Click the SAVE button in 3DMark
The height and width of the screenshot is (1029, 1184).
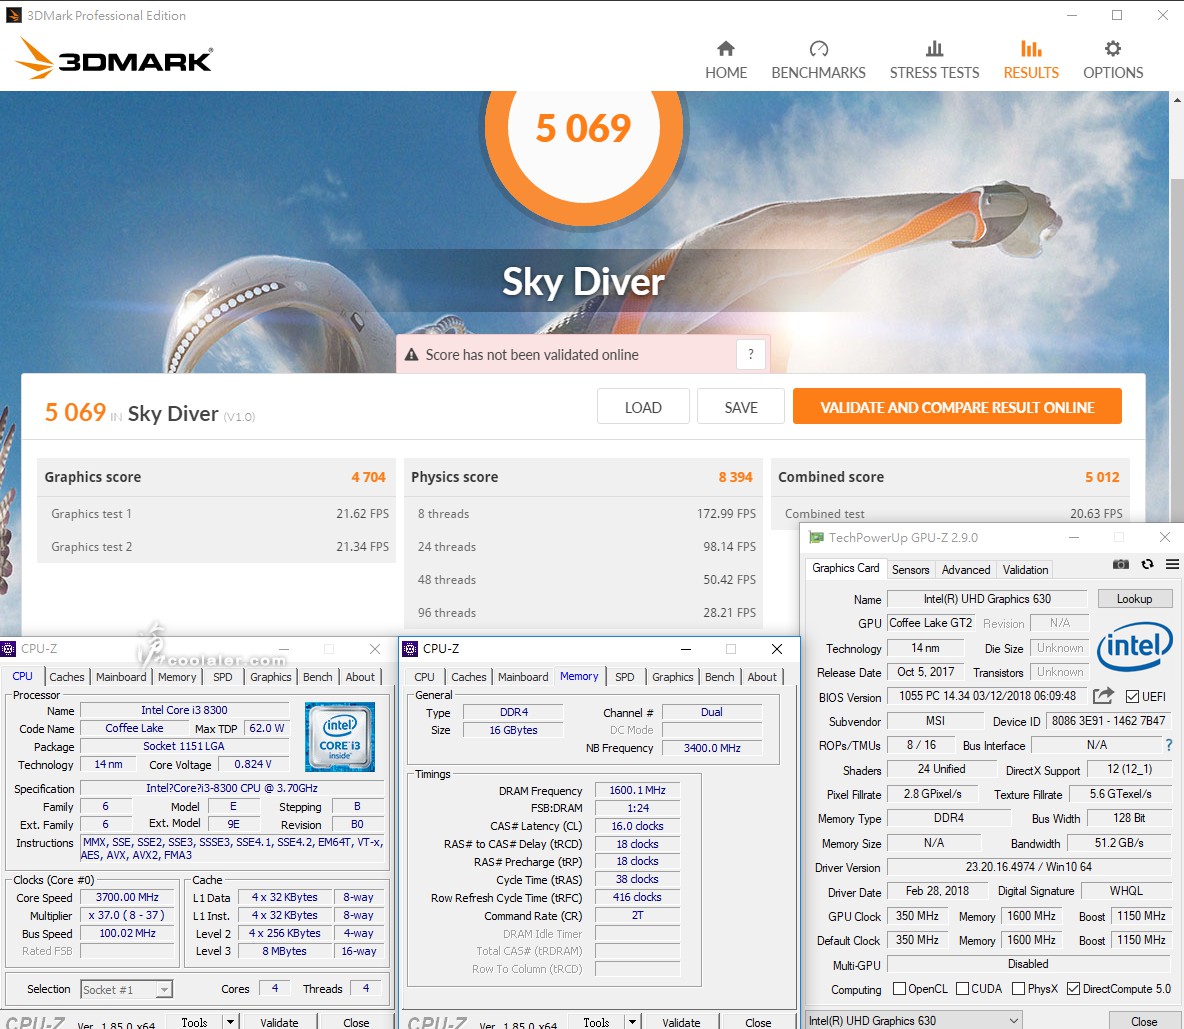point(741,407)
